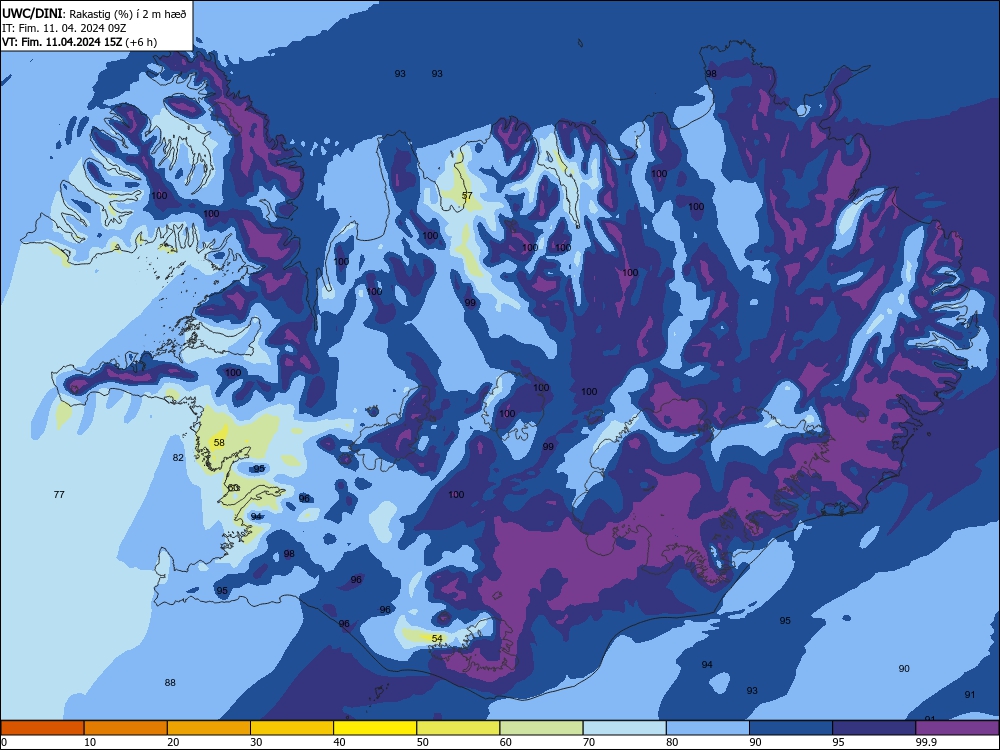Pick the 30–40 golden legend swatch

[x=292, y=728]
